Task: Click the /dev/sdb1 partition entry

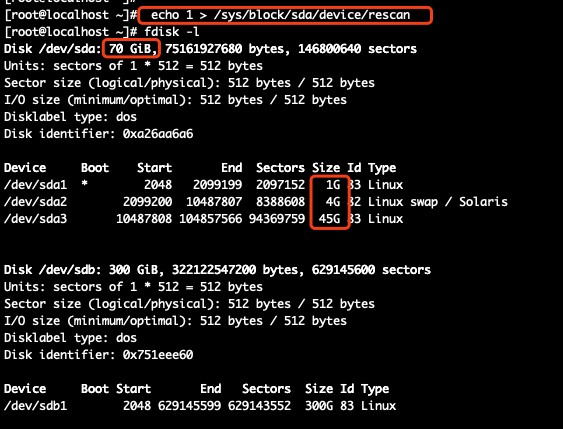Action: (35, 406)
